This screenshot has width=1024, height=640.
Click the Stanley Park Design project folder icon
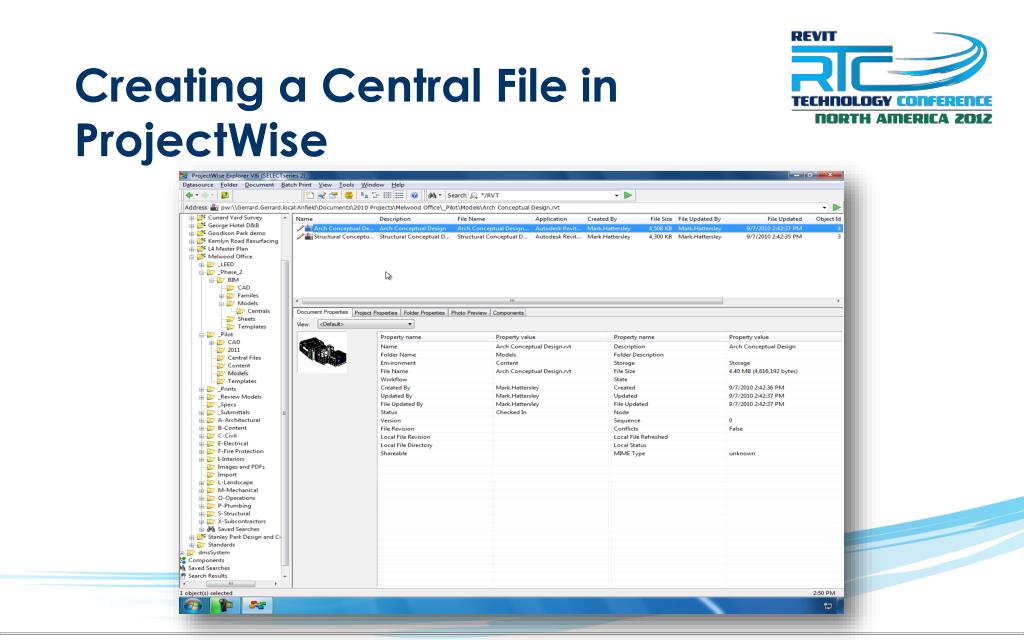[x=201, y=537]
